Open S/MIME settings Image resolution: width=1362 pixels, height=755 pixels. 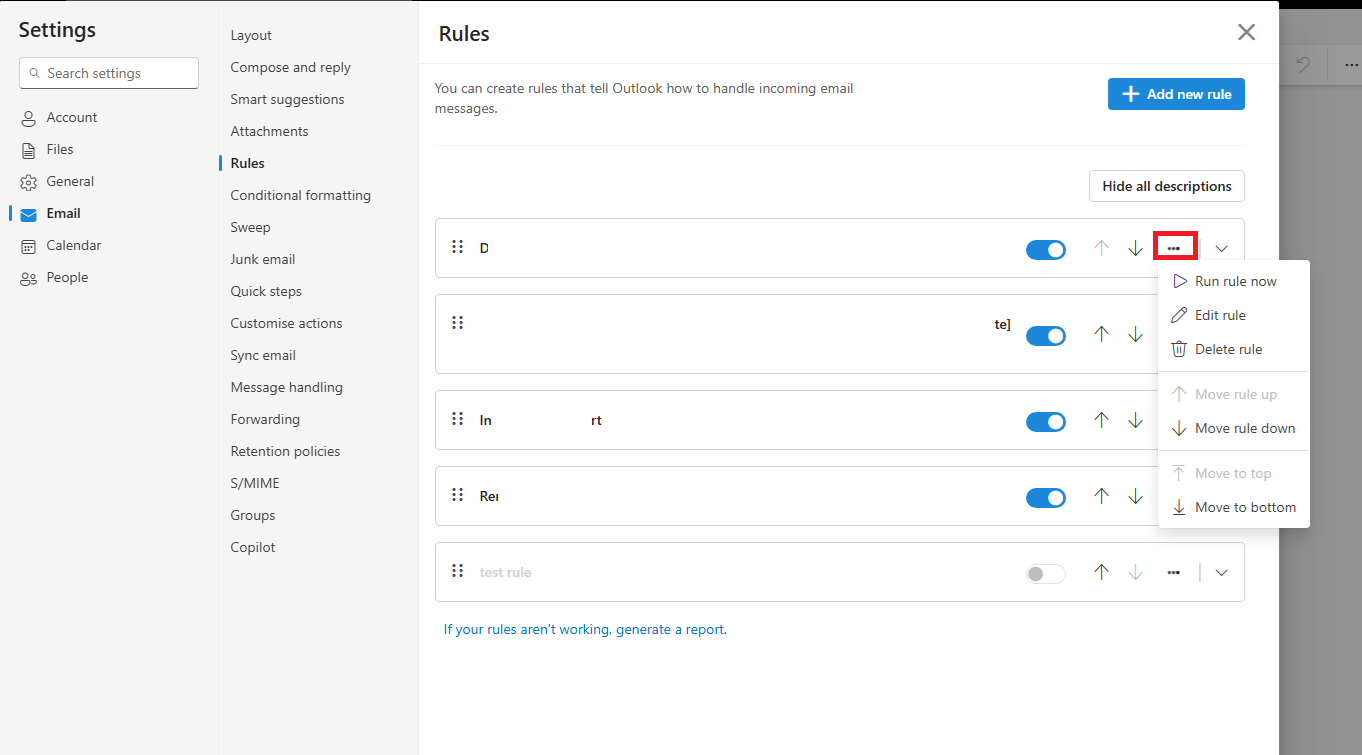point(255,483)
